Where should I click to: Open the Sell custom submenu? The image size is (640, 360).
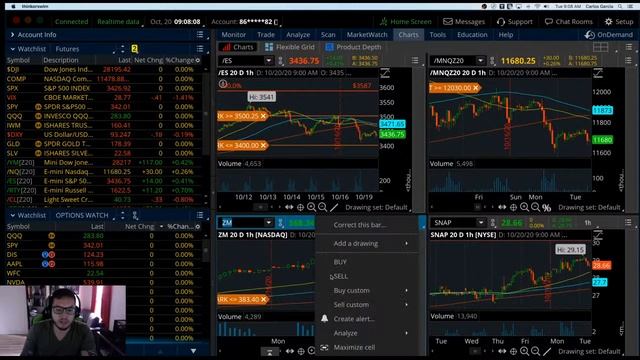click(x=368, y=305)
